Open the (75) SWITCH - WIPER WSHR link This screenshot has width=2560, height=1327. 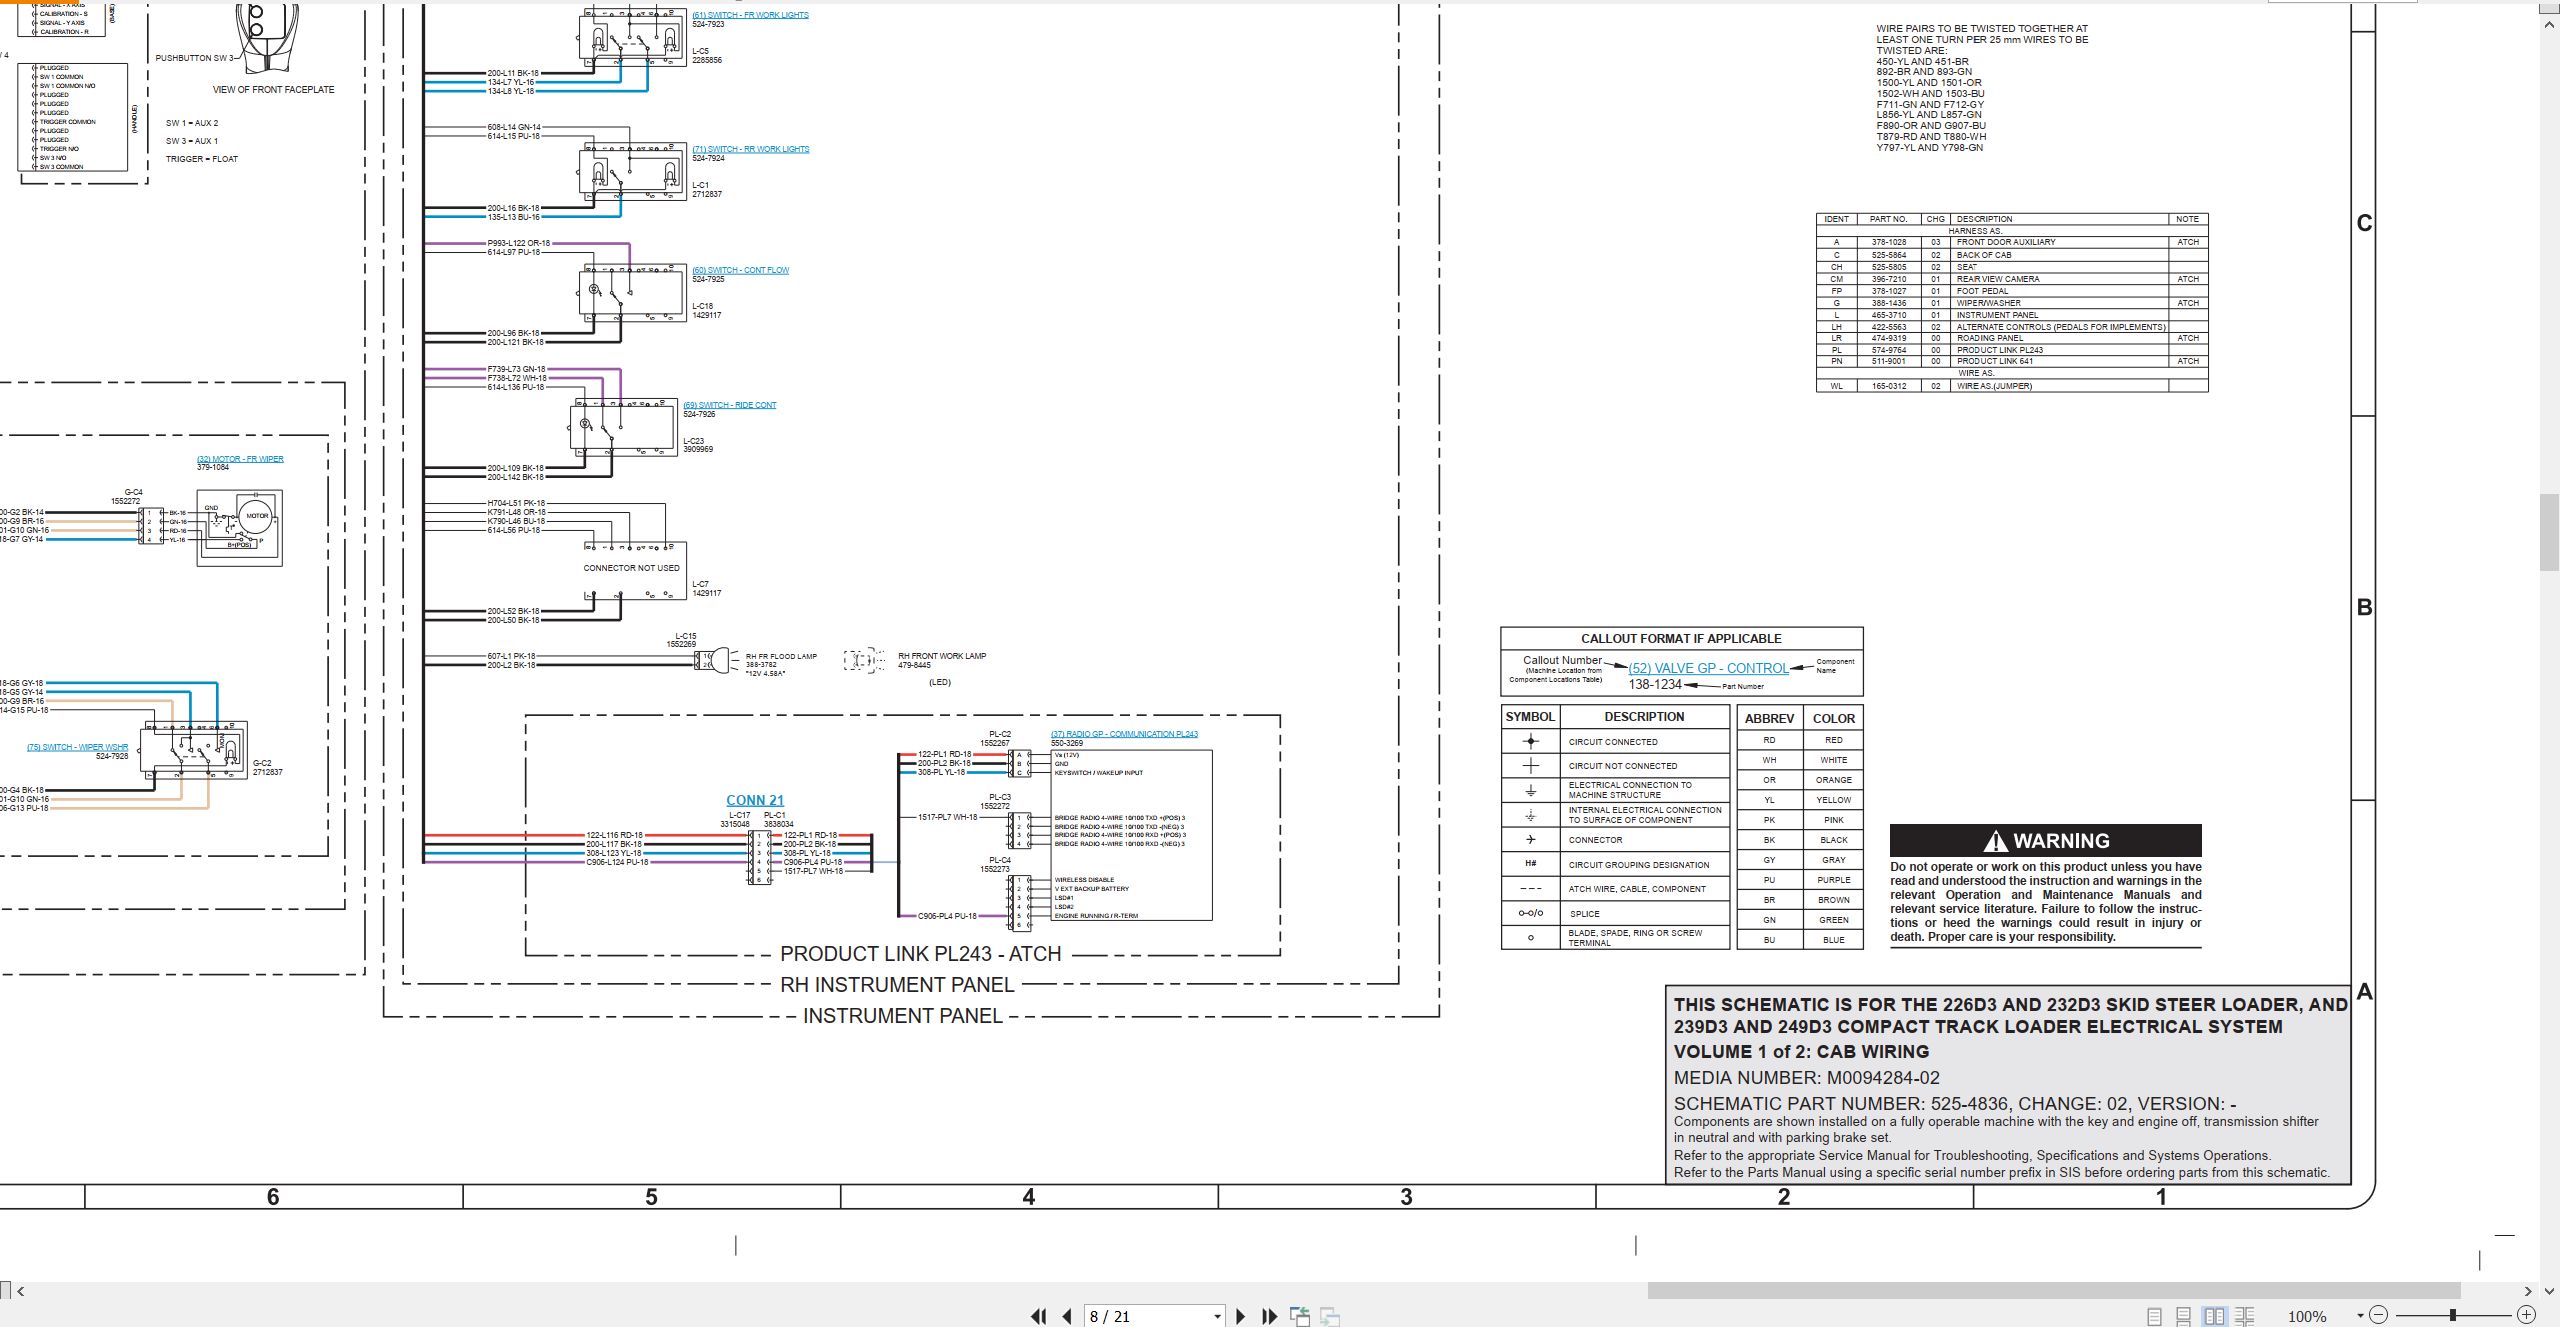click(x=78, y=747)
